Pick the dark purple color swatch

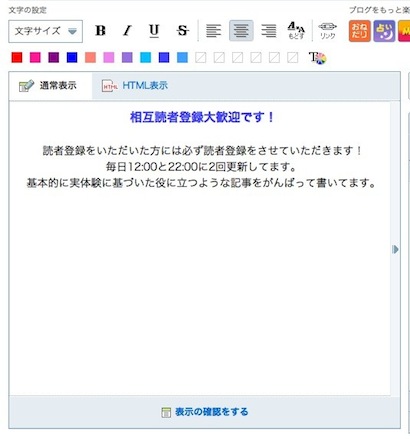tap(54, 58)
